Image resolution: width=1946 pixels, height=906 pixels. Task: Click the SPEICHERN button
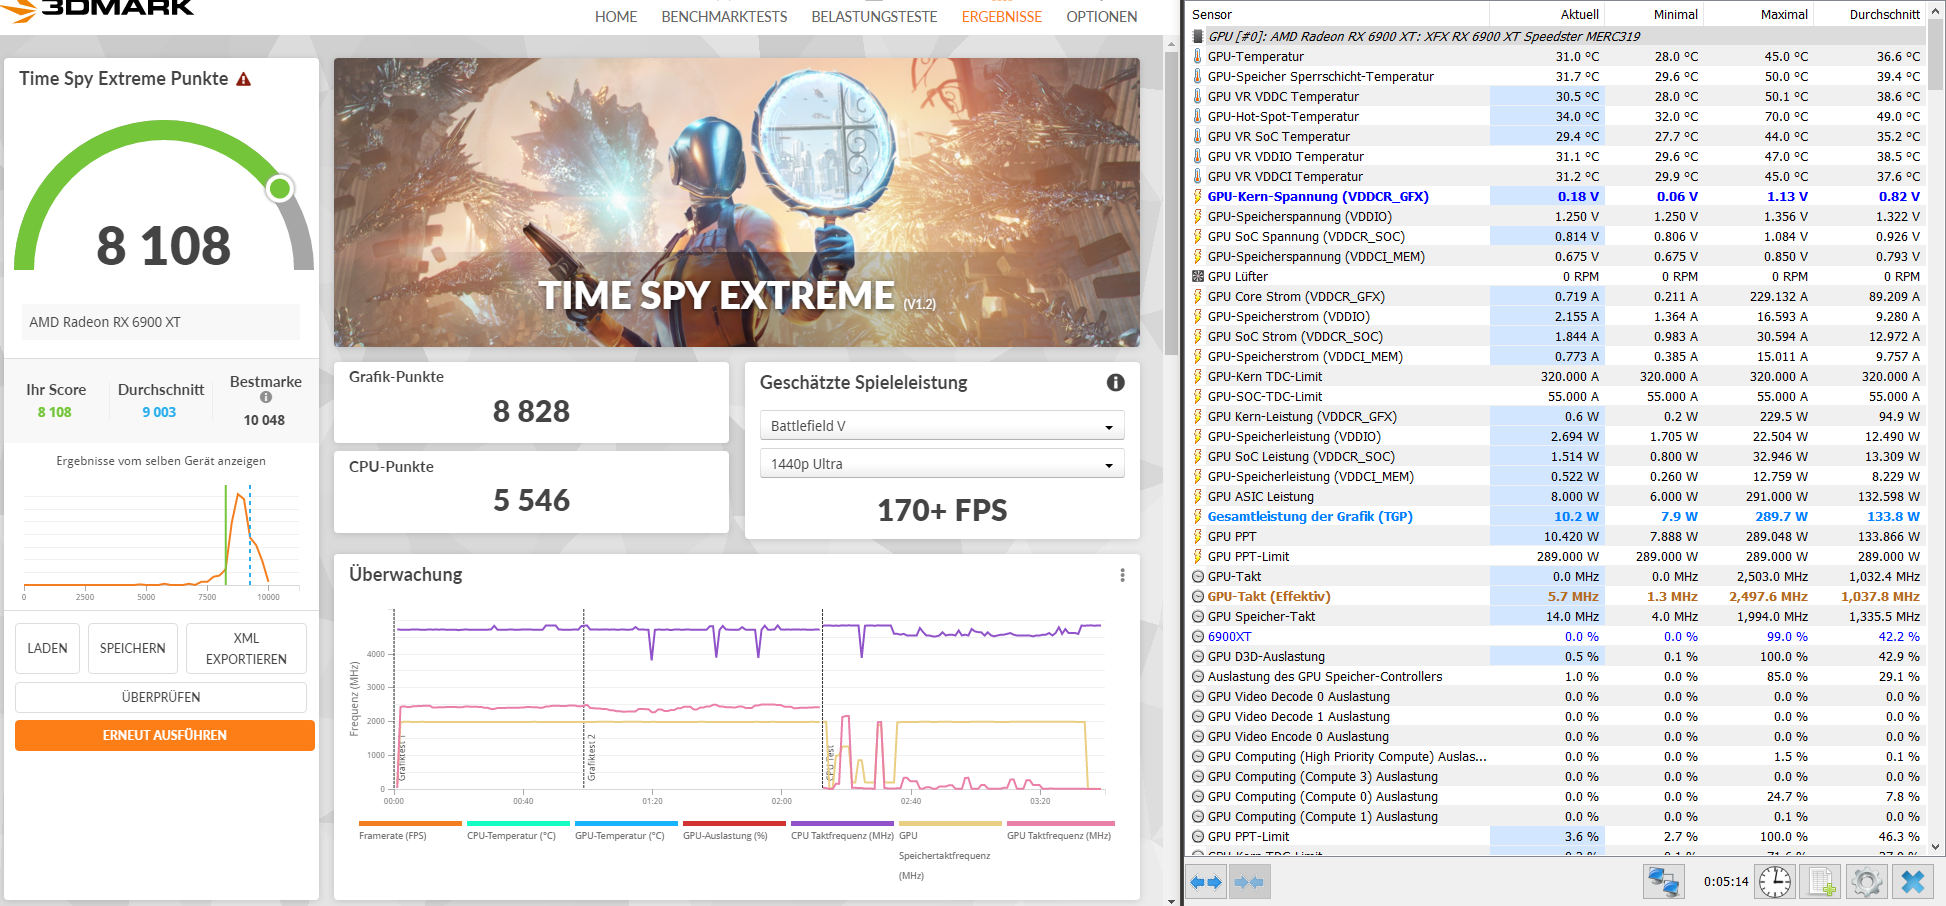click(133, 648)
